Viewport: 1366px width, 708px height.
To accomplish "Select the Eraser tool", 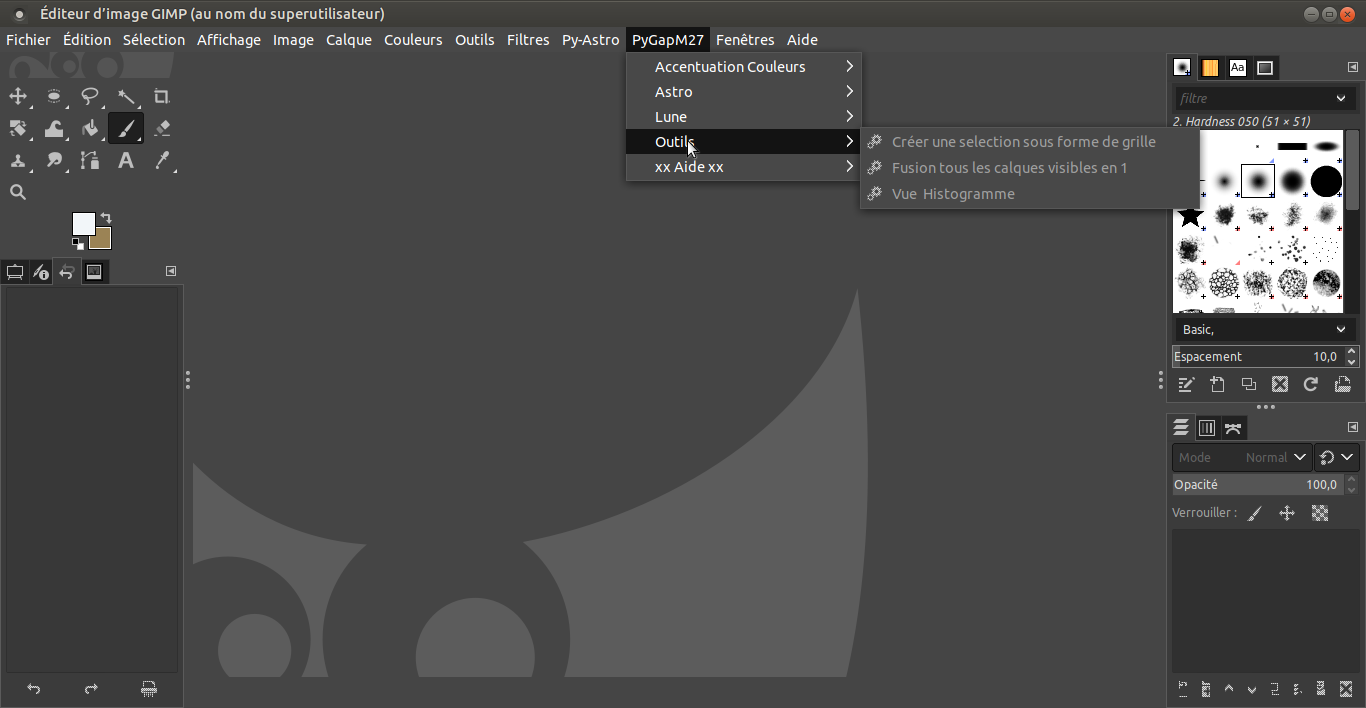I will coord(162,129).
